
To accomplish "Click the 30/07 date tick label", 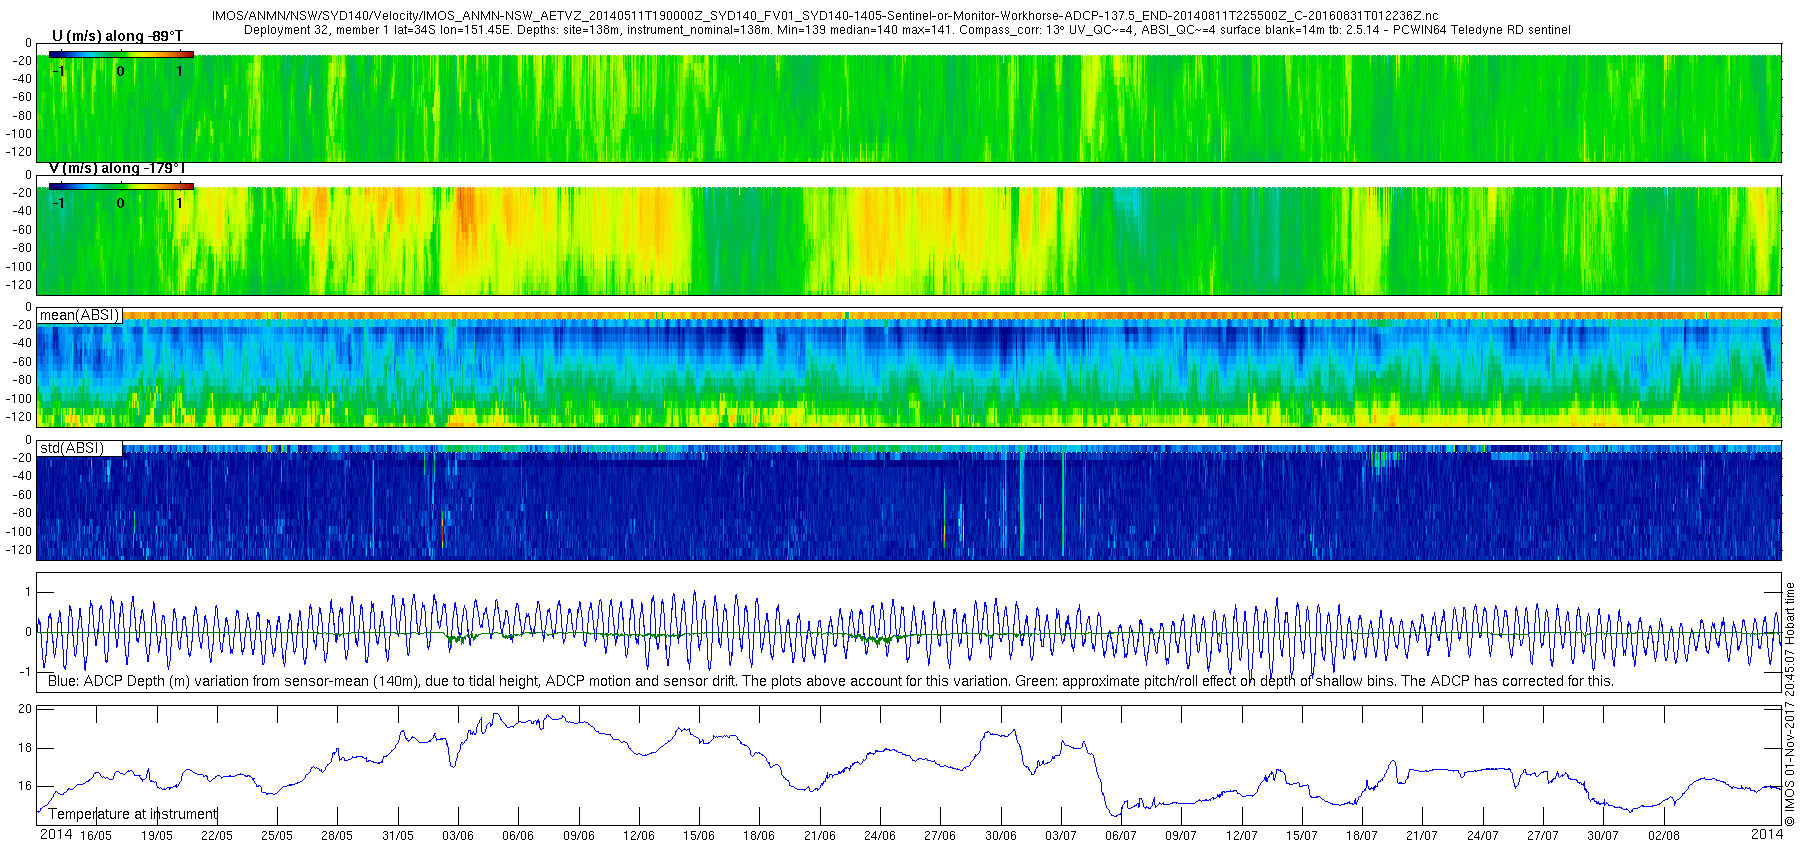I will pos(1603,836).
